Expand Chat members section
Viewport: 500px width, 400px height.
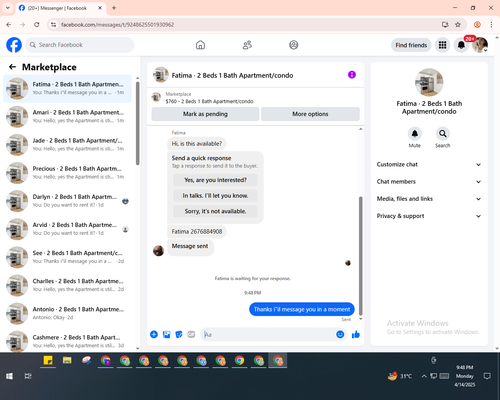click(x=429, y=182)
